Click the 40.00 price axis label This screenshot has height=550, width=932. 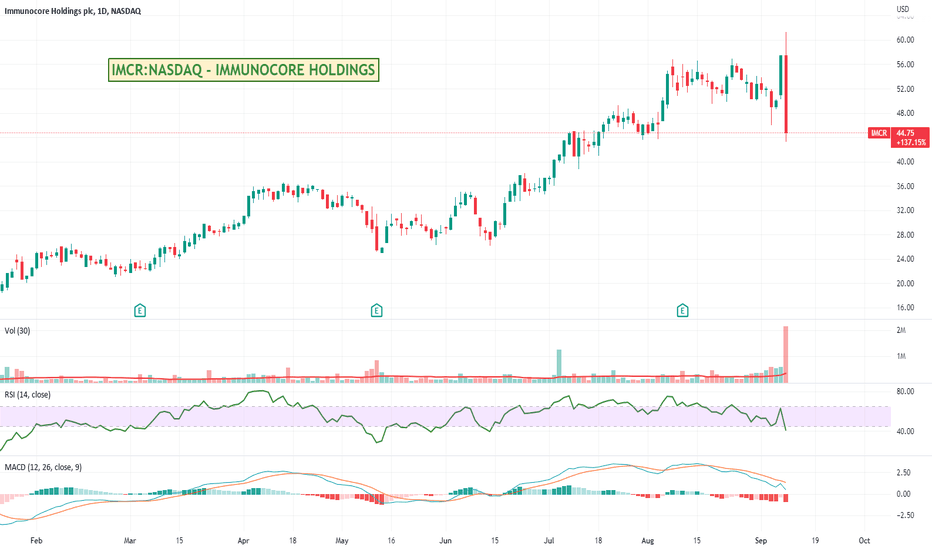905,162
